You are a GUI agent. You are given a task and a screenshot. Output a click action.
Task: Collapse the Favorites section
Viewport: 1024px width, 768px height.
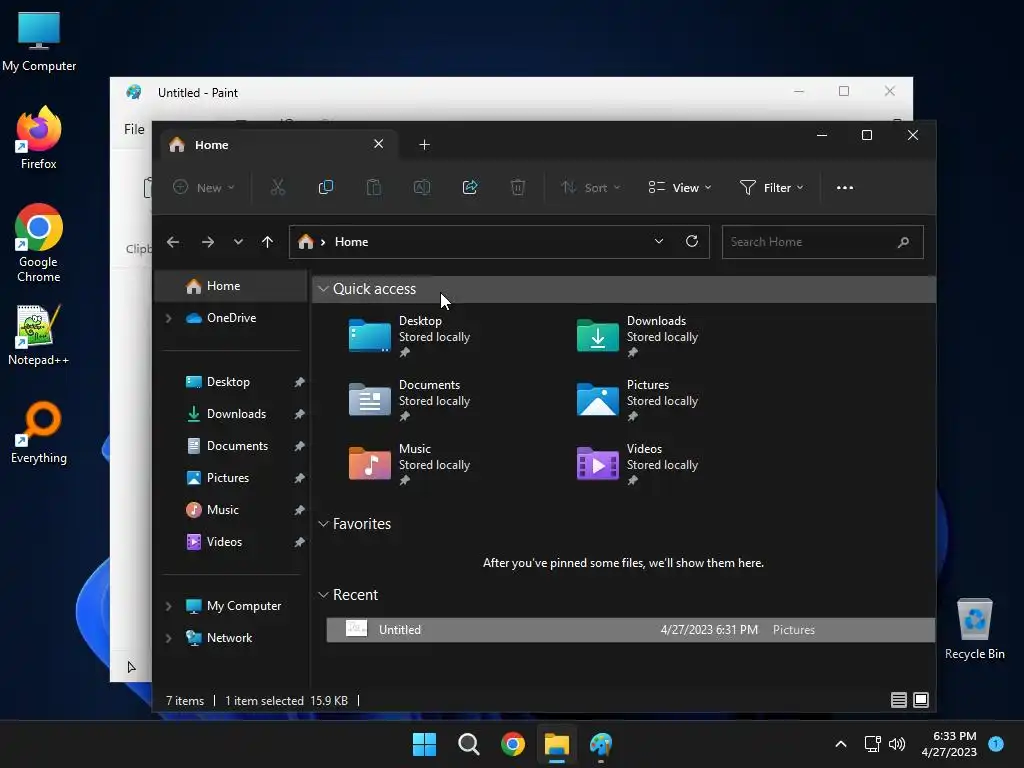click(323, 524)
